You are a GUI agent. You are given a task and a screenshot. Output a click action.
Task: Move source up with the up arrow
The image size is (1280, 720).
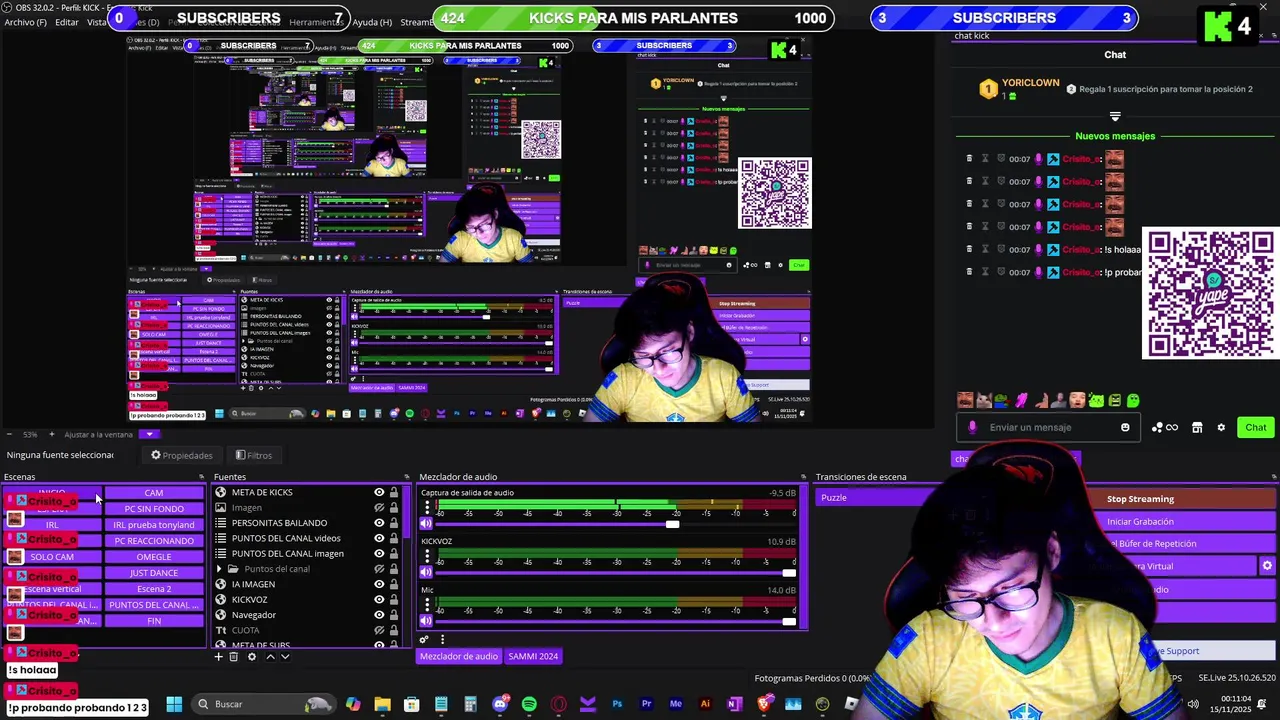270,657
